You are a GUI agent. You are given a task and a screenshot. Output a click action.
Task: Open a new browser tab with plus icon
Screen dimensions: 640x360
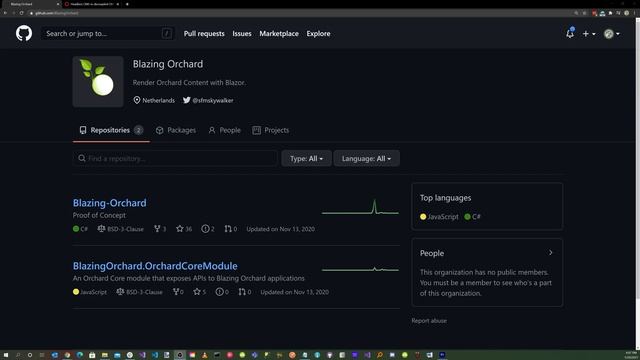pos(127,4)
